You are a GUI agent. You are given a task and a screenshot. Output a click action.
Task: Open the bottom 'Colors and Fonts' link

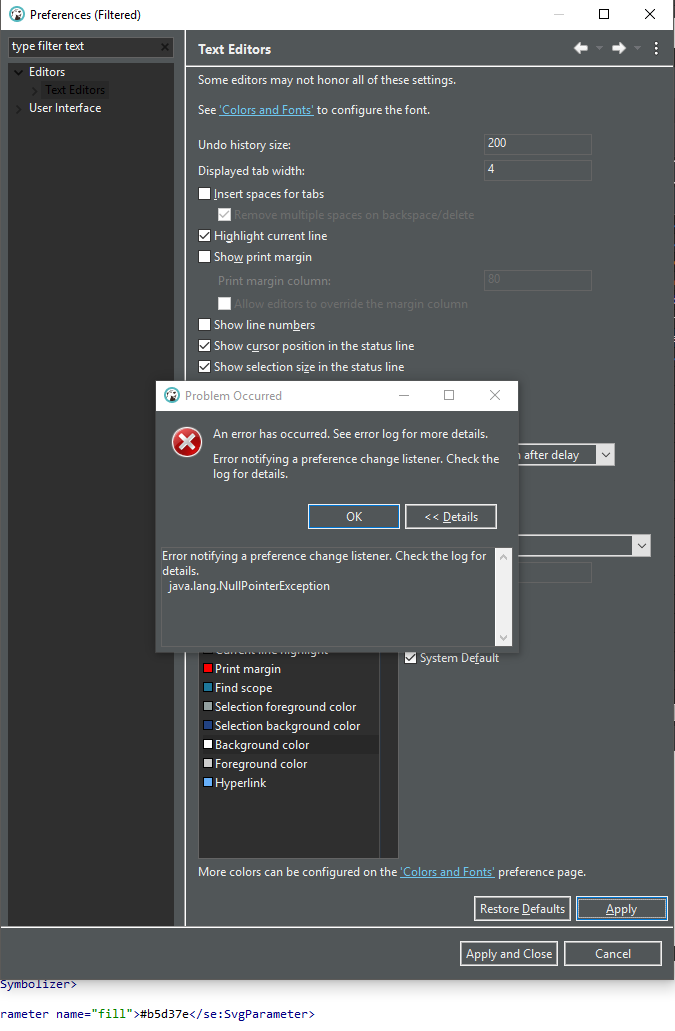pyautogui.click(x=448, y=872)
